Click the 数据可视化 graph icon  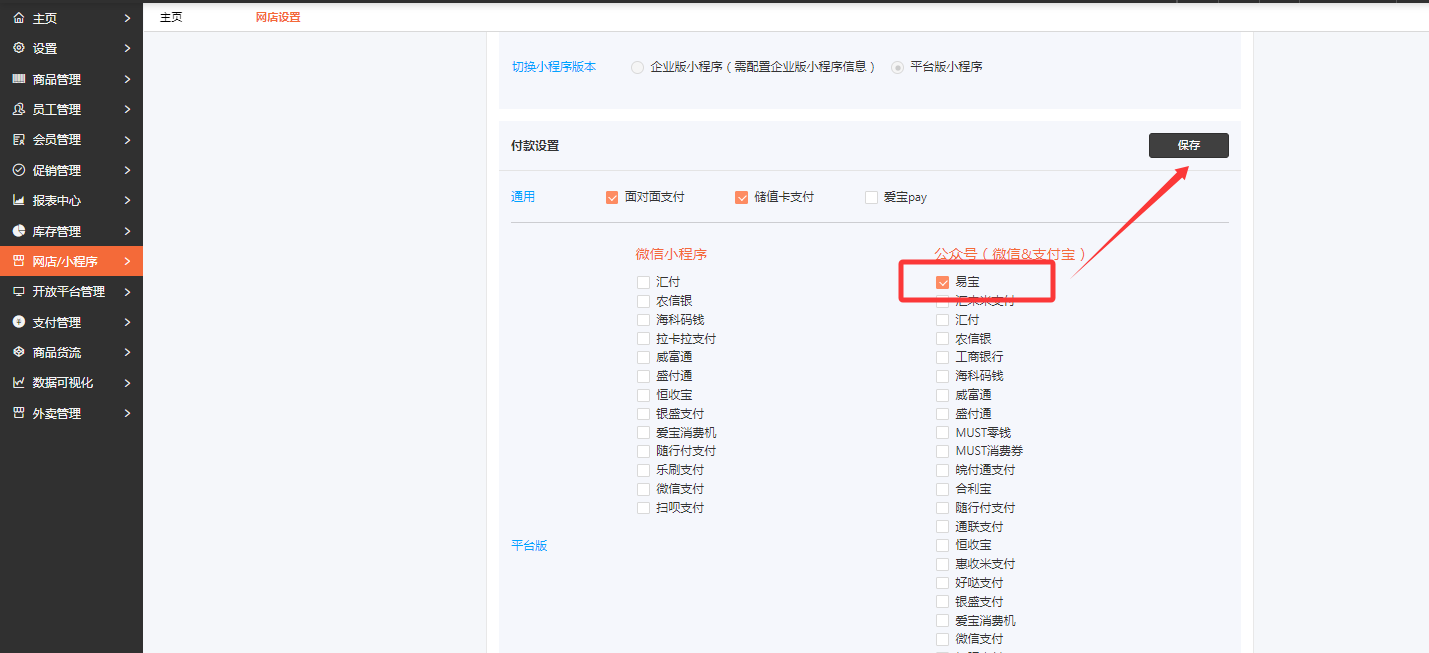(18, 383)
